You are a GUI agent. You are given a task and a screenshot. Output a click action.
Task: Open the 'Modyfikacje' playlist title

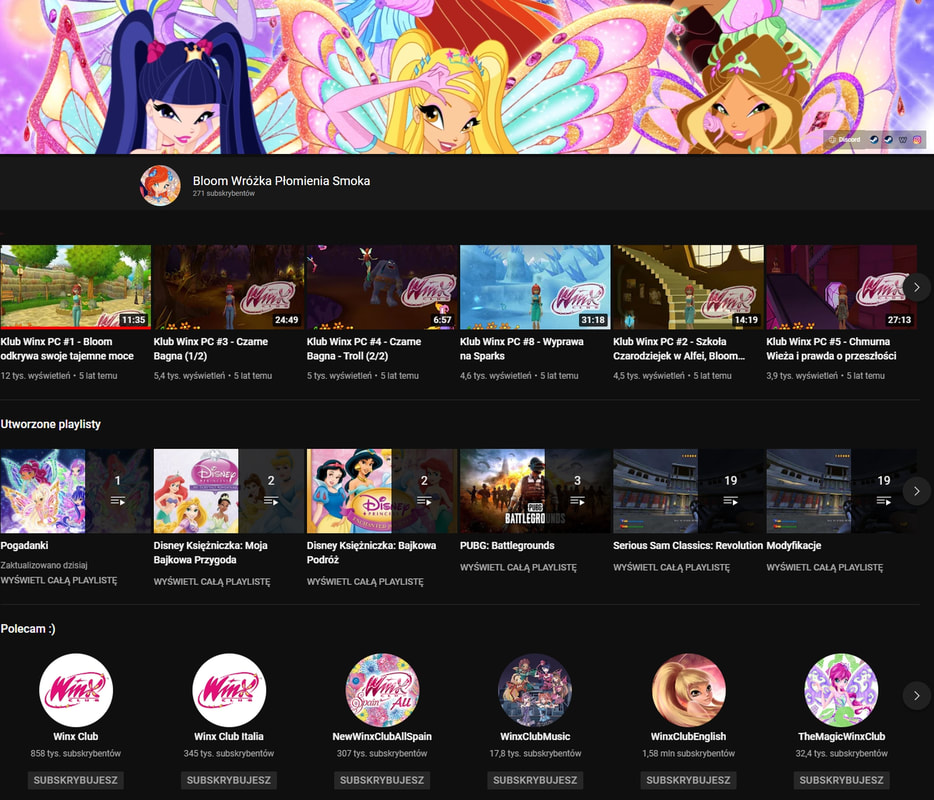pos(793,545)
